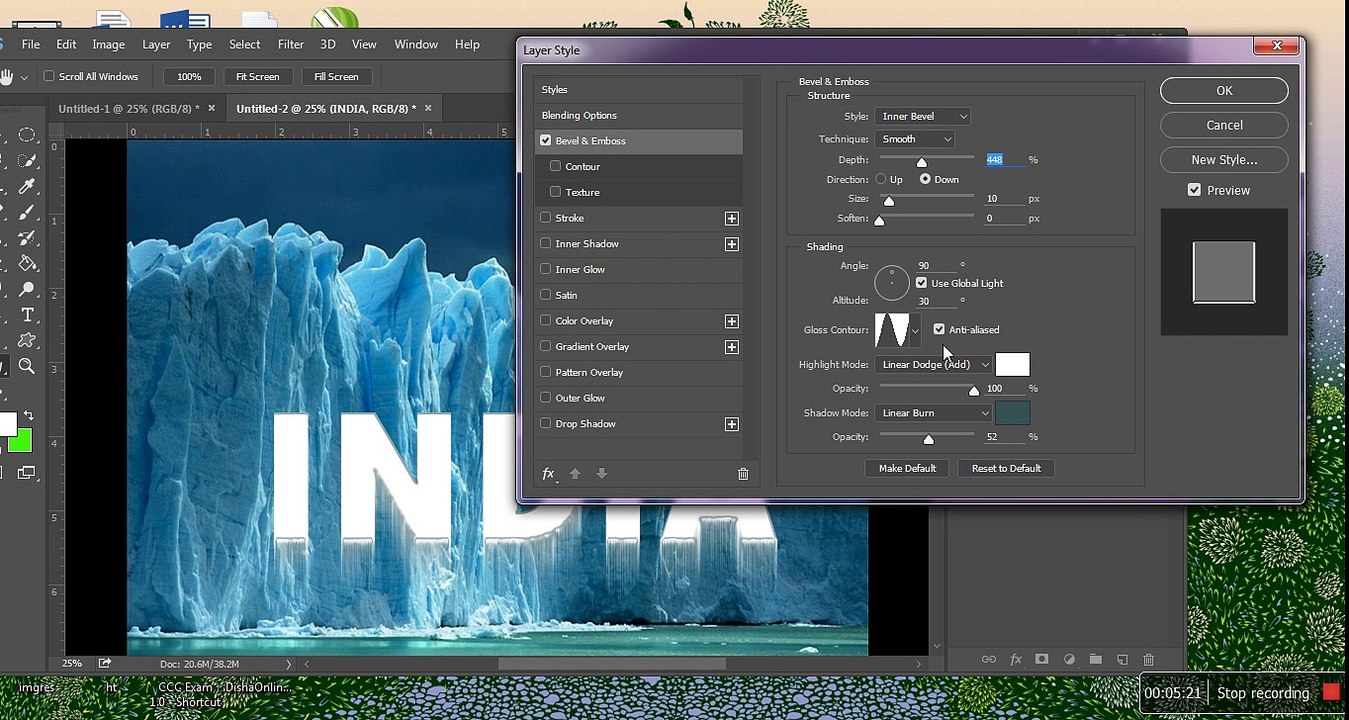Open the Filter menu

pos(291,44)
